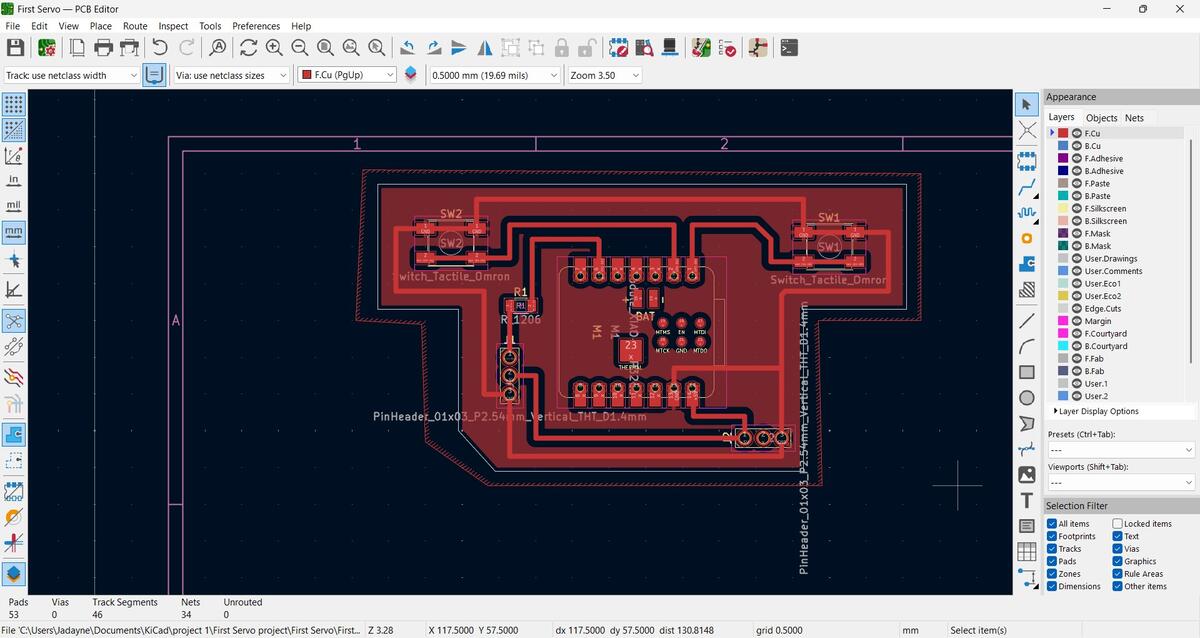The height and width of the screenshot is (638, 1200).
Task: Open the Route menu
Action: (135, 26)
